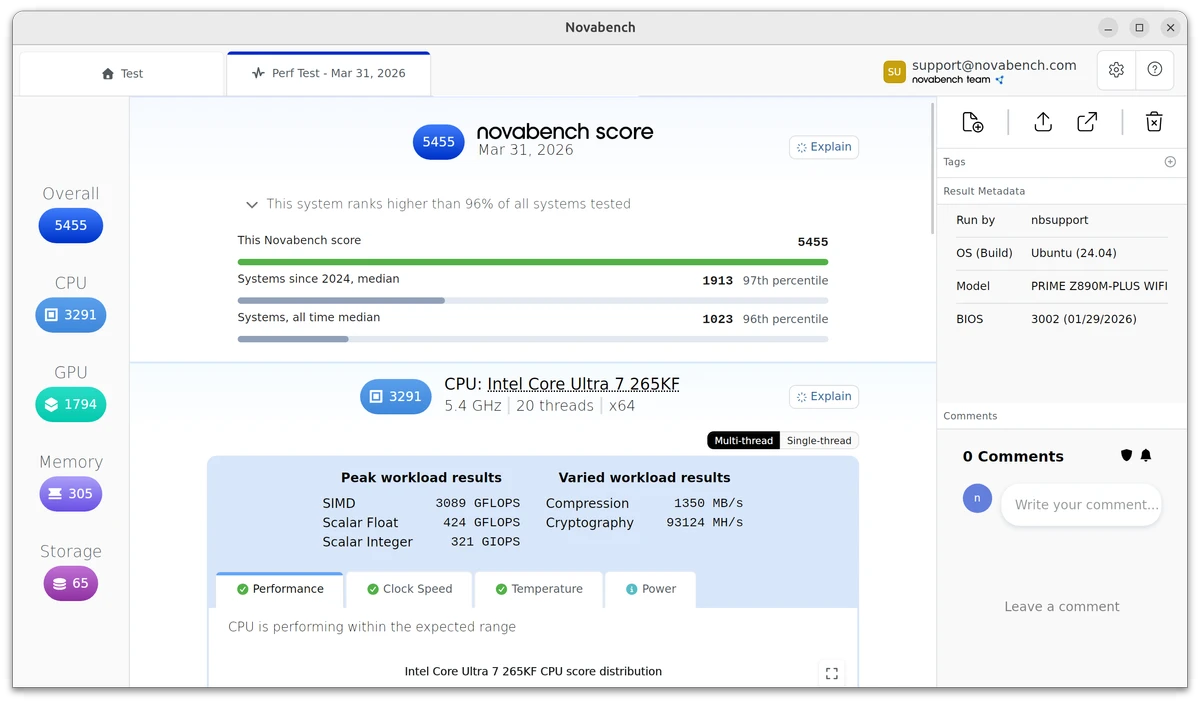
Task: Maximize the Novabench window
Action: click(x=1139, y=28)
